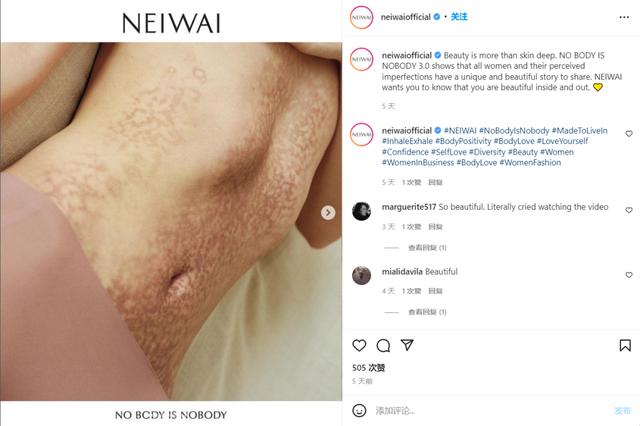Open the #NoBodyIsNobody hashtag

[x=514, y=131]
